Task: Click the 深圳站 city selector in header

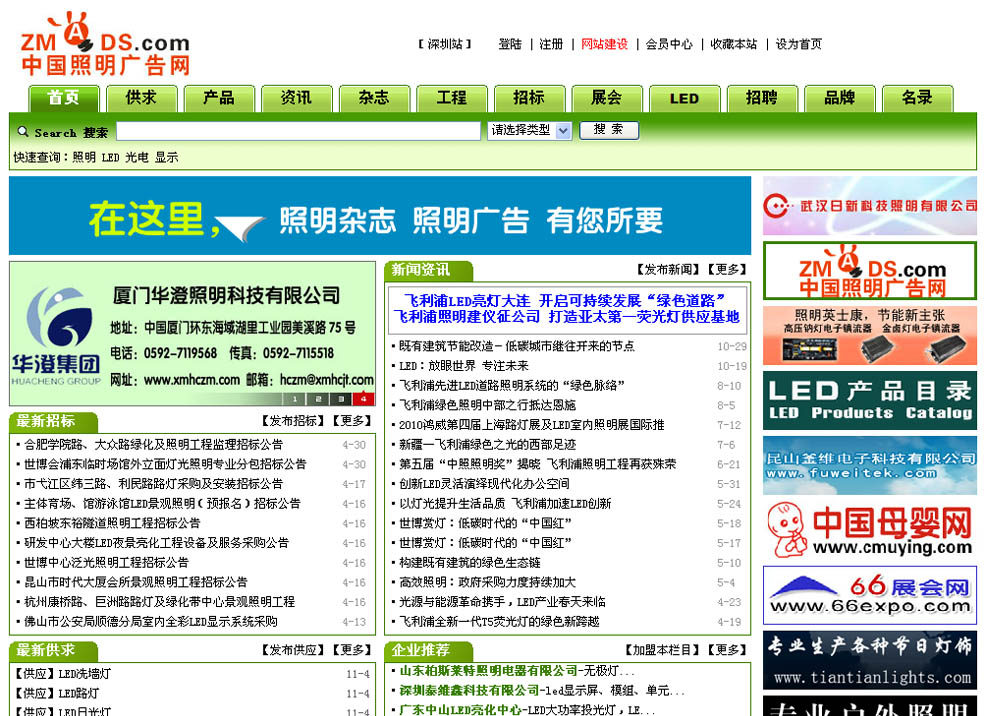Action: click(x=444, y=44)
